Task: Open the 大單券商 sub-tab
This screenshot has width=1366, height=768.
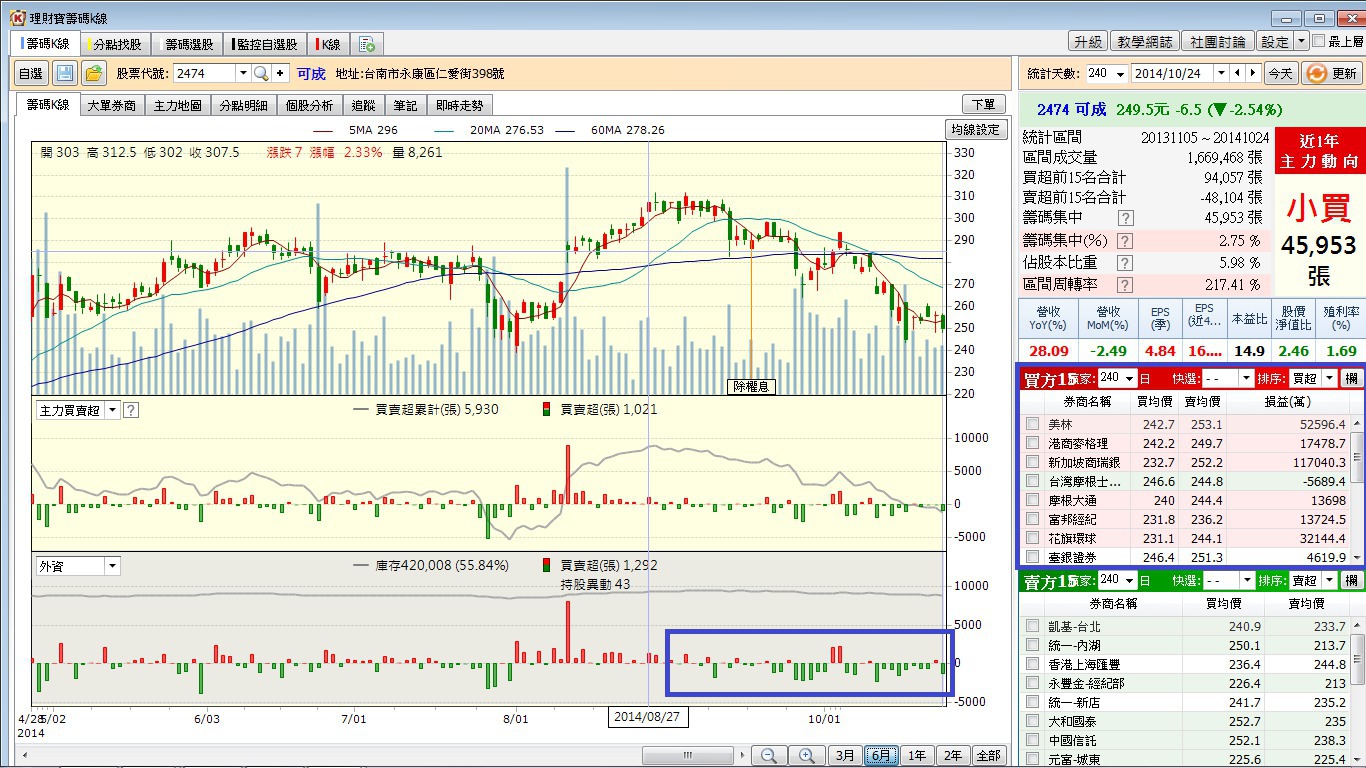Action: tap(111, 105)
